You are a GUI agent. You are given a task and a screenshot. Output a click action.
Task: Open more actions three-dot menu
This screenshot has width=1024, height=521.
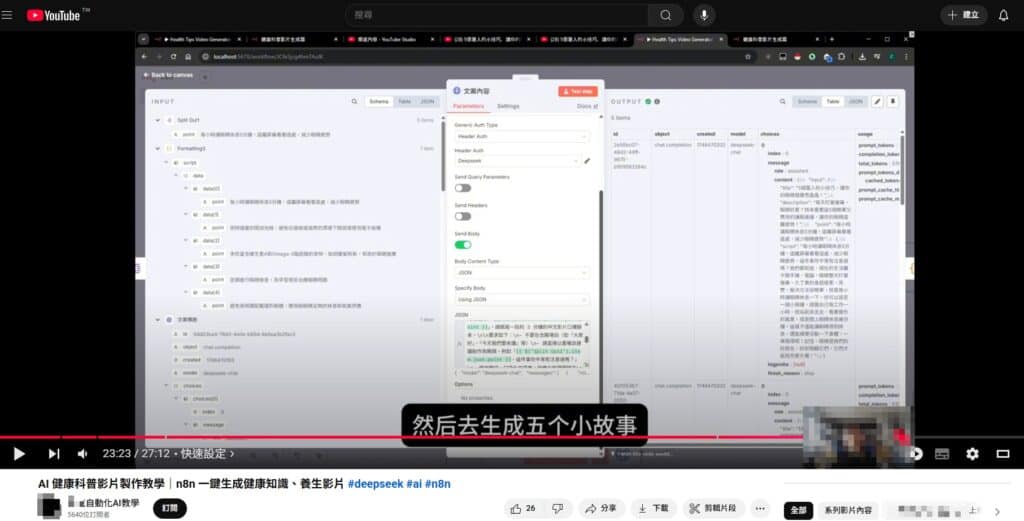(x=760, y=508)
